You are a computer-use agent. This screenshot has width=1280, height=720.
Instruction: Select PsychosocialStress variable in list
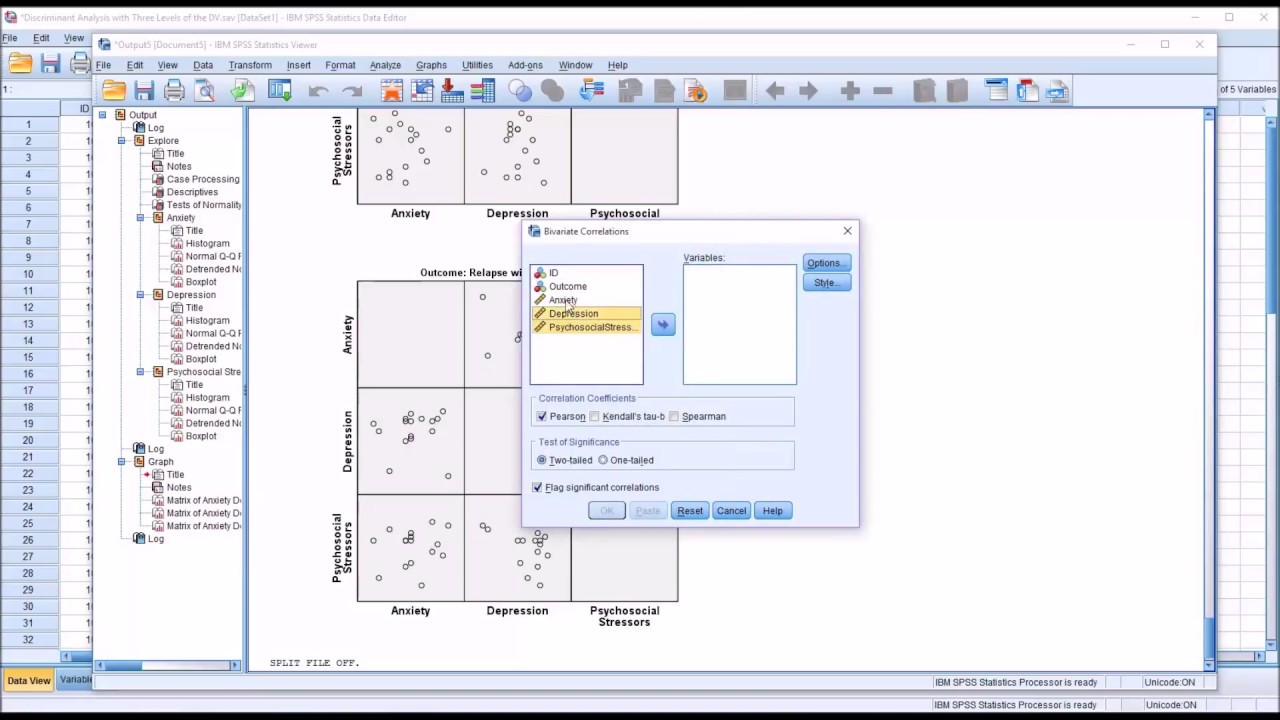586,327
